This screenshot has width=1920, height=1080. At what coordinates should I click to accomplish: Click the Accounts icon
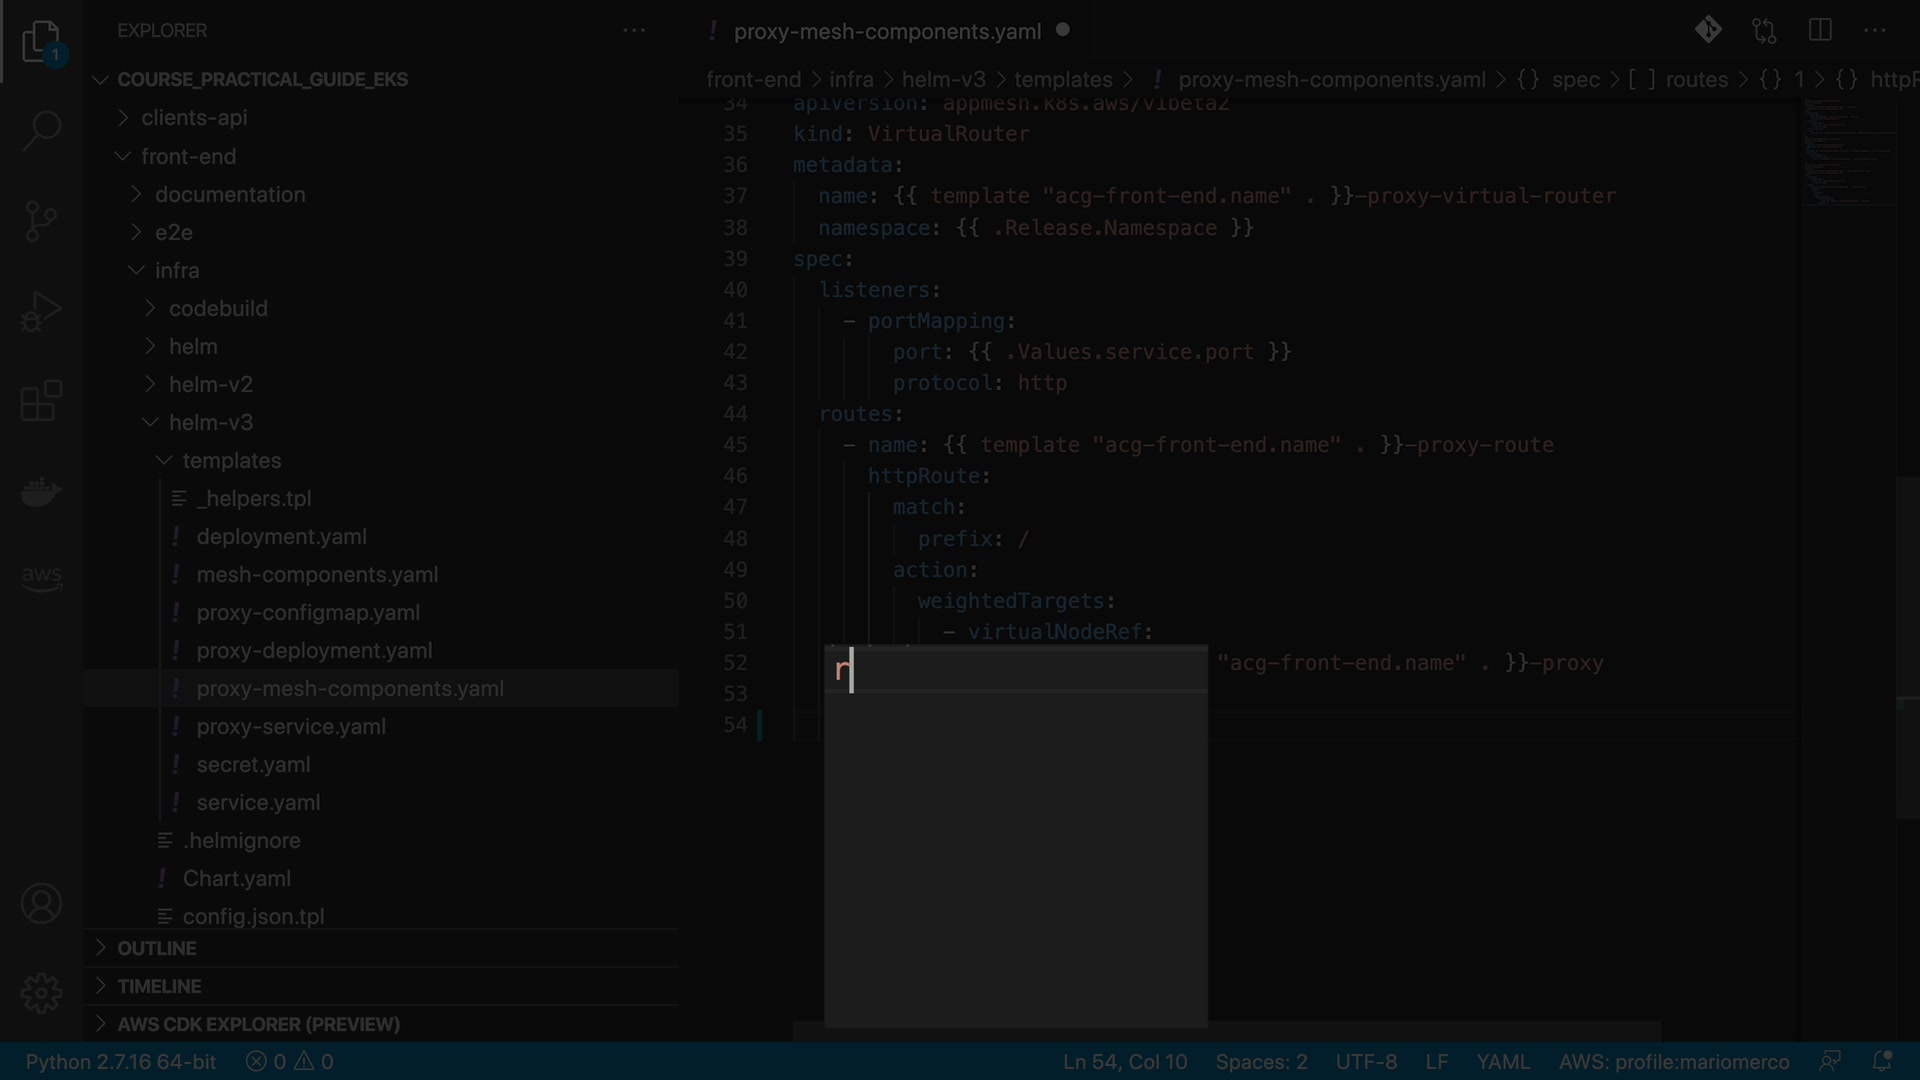(41, 904)
